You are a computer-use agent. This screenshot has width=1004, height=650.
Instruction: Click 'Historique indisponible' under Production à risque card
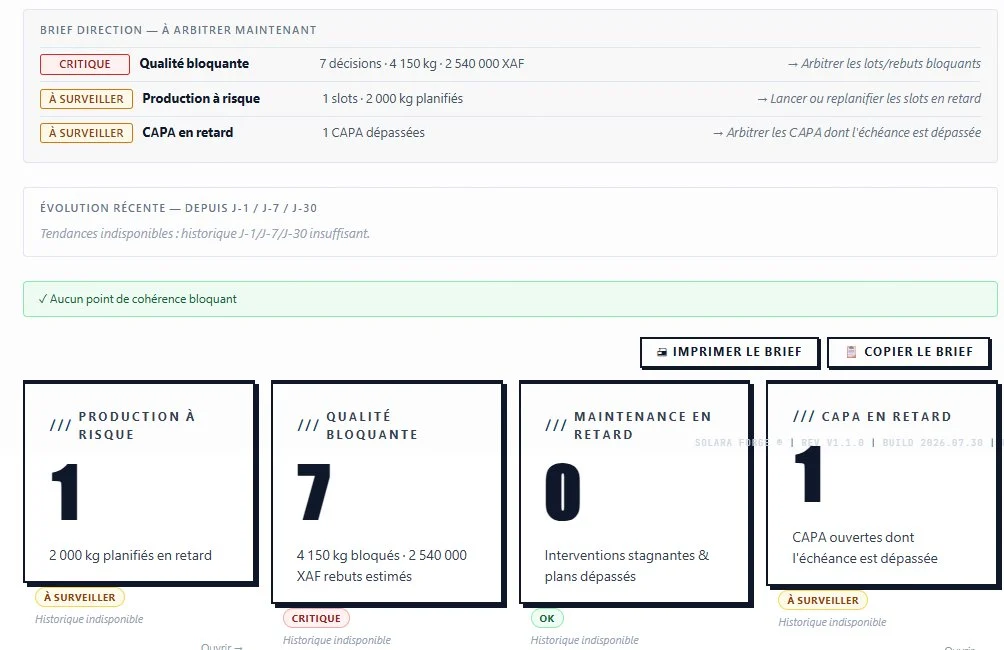(x=89, y=619)
